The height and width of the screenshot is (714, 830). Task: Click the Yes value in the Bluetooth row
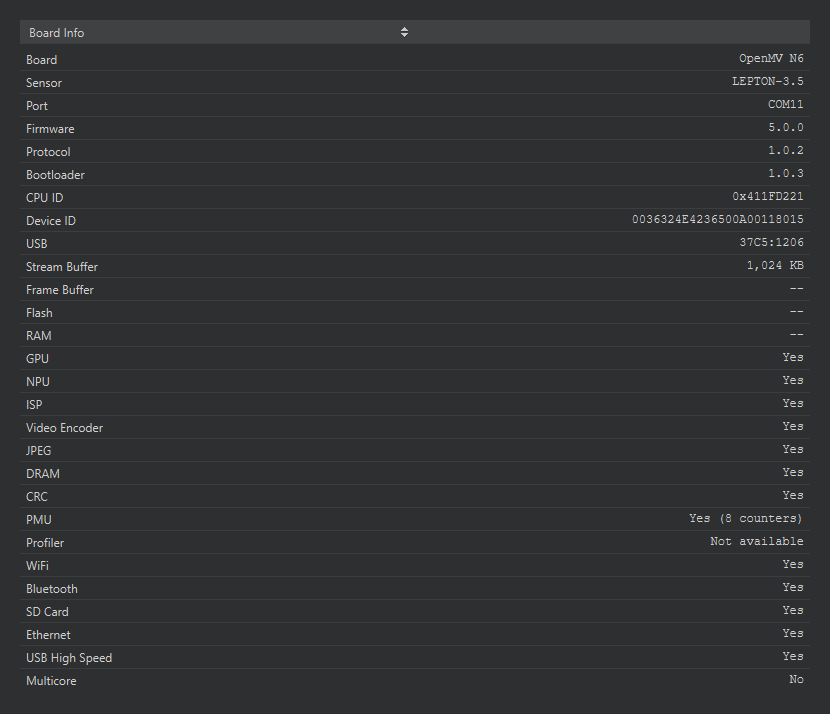[793, 588]
